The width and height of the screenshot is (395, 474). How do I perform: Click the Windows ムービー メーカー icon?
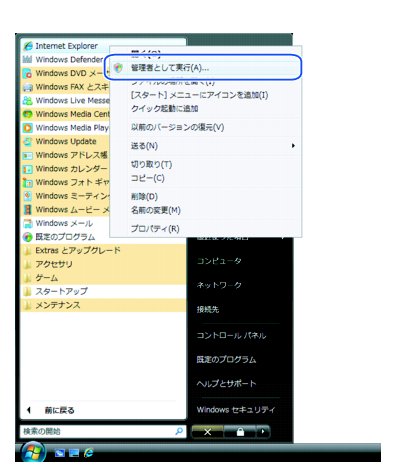pos(27,210)
